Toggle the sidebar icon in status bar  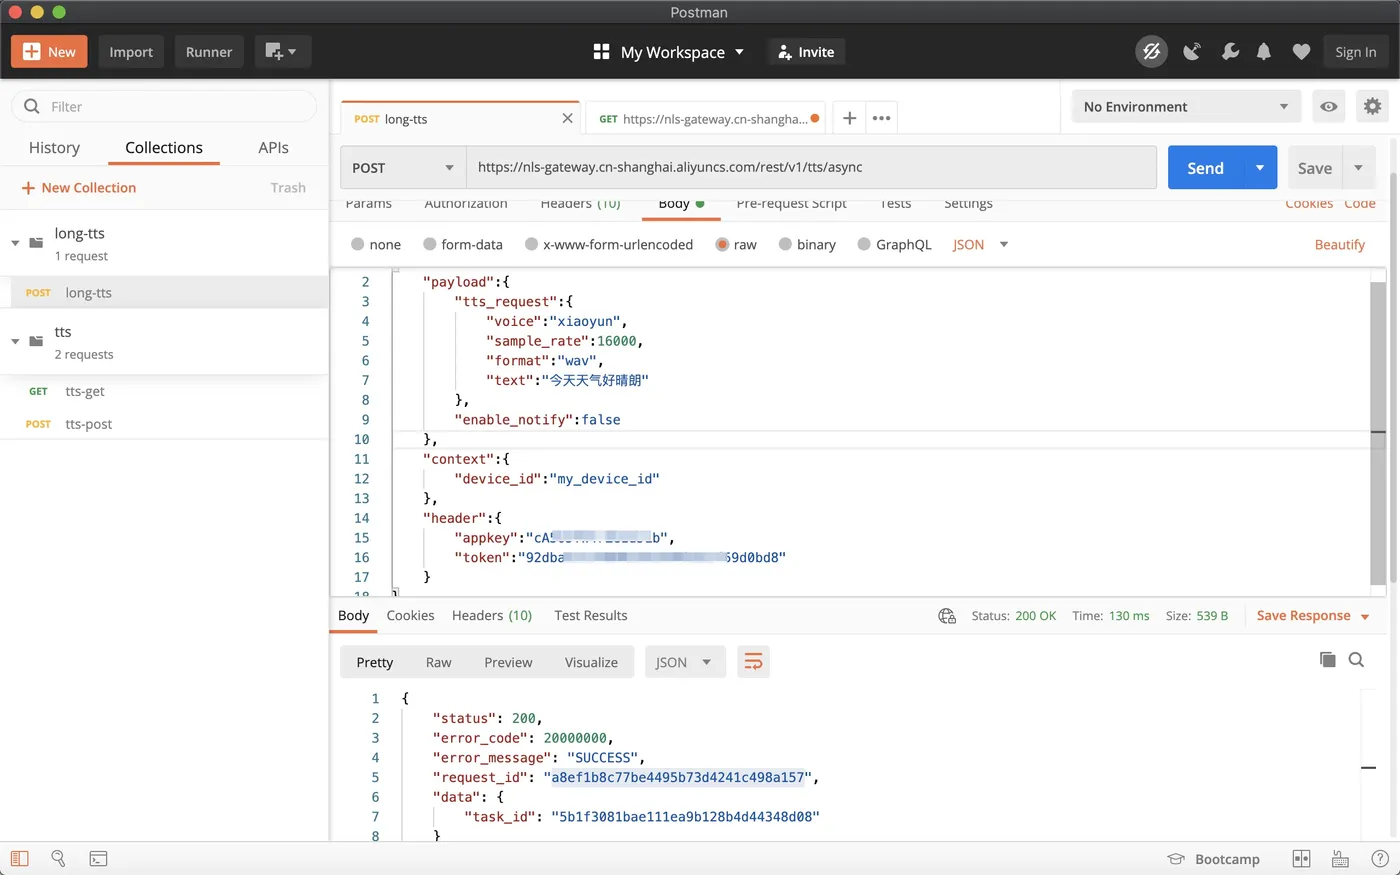tap(19, 859)
